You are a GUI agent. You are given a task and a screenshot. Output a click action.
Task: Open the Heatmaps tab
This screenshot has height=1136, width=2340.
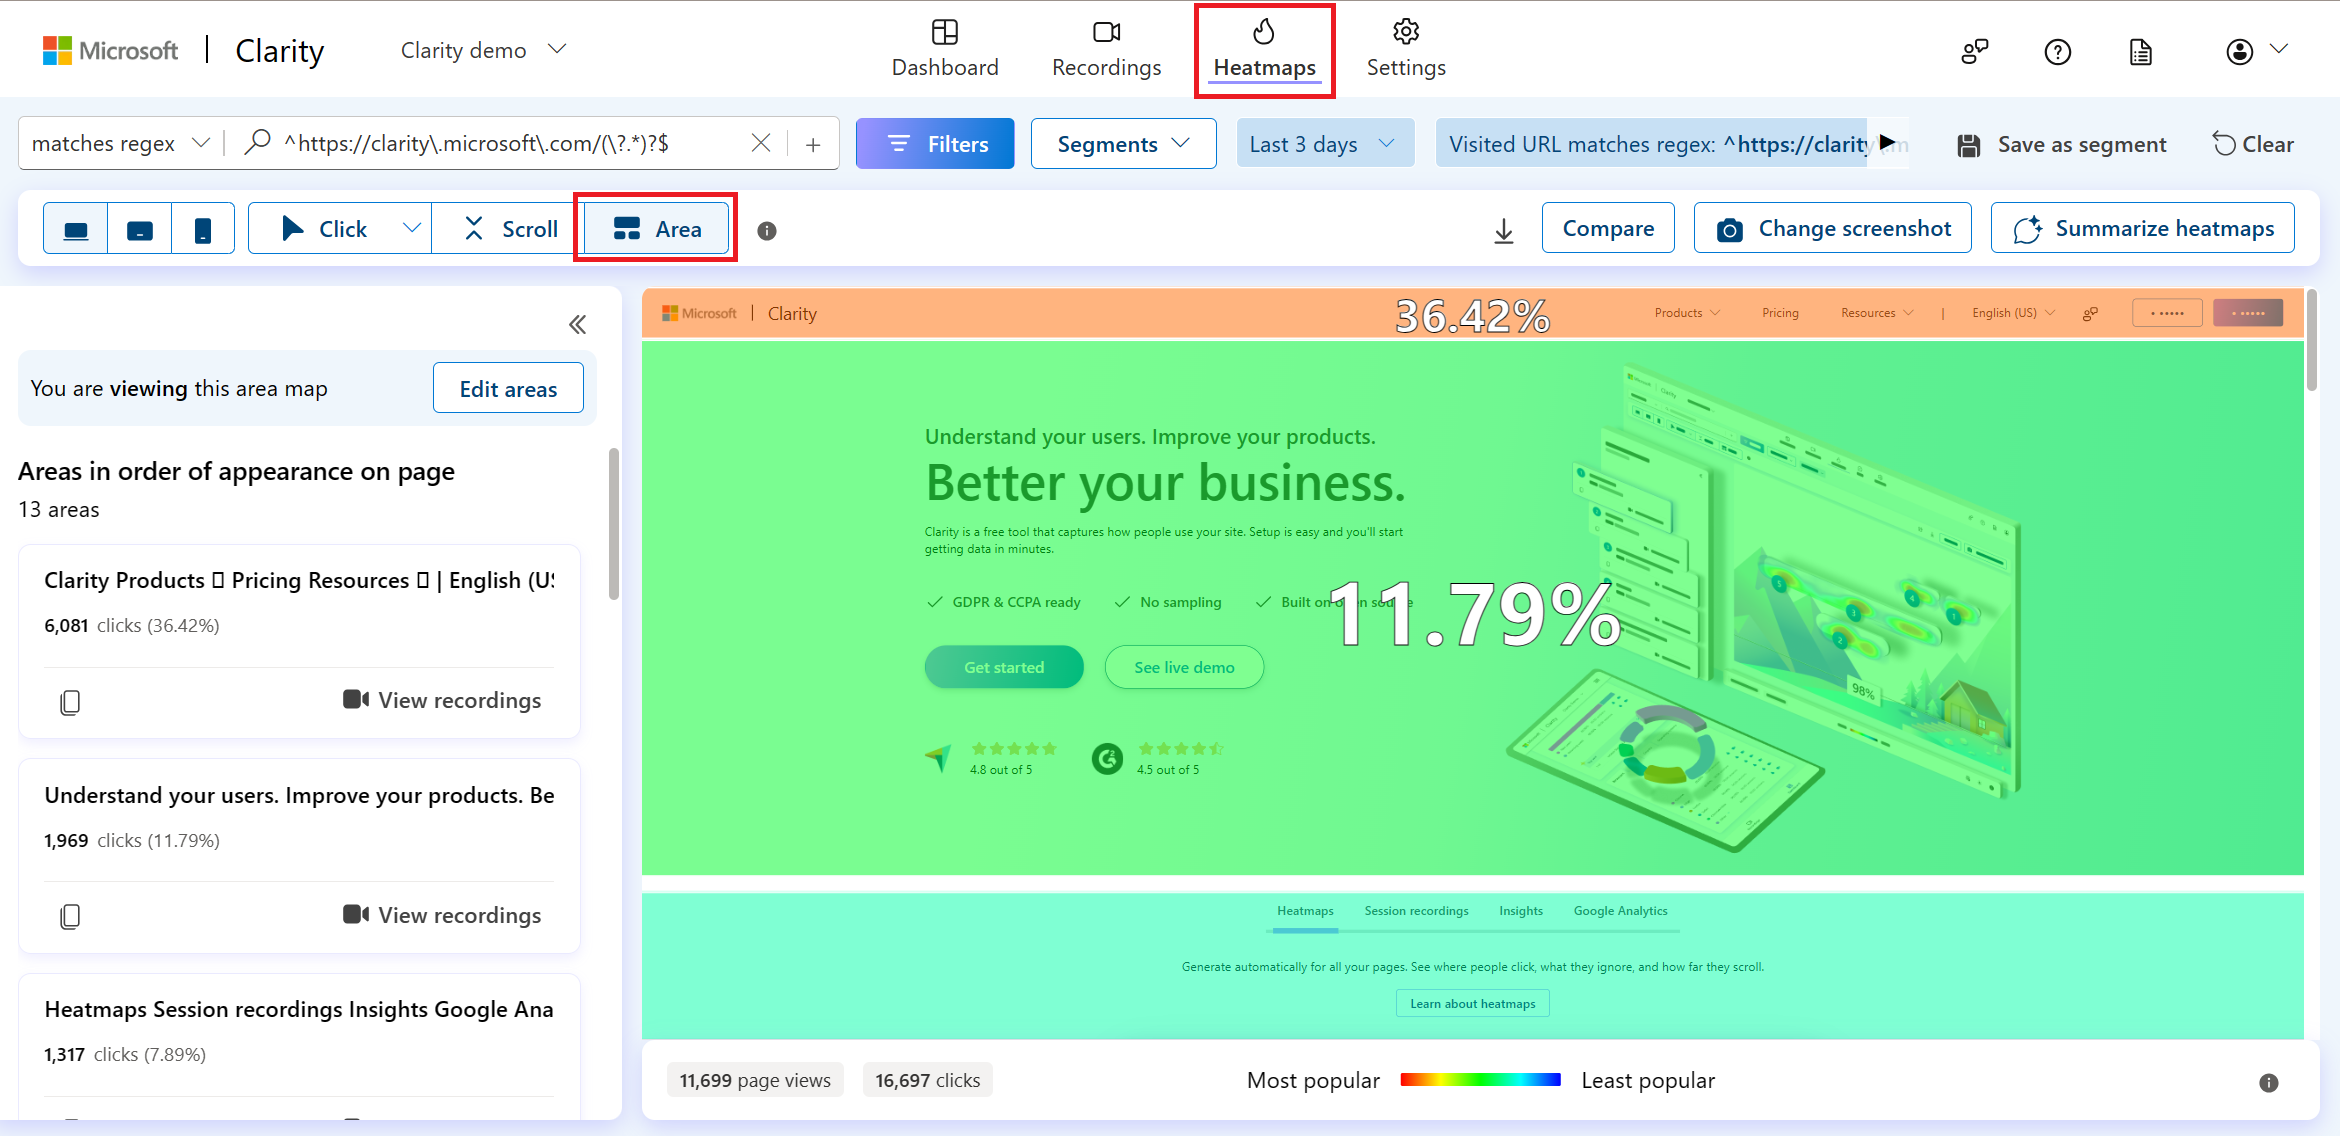tap(1264, 49)
